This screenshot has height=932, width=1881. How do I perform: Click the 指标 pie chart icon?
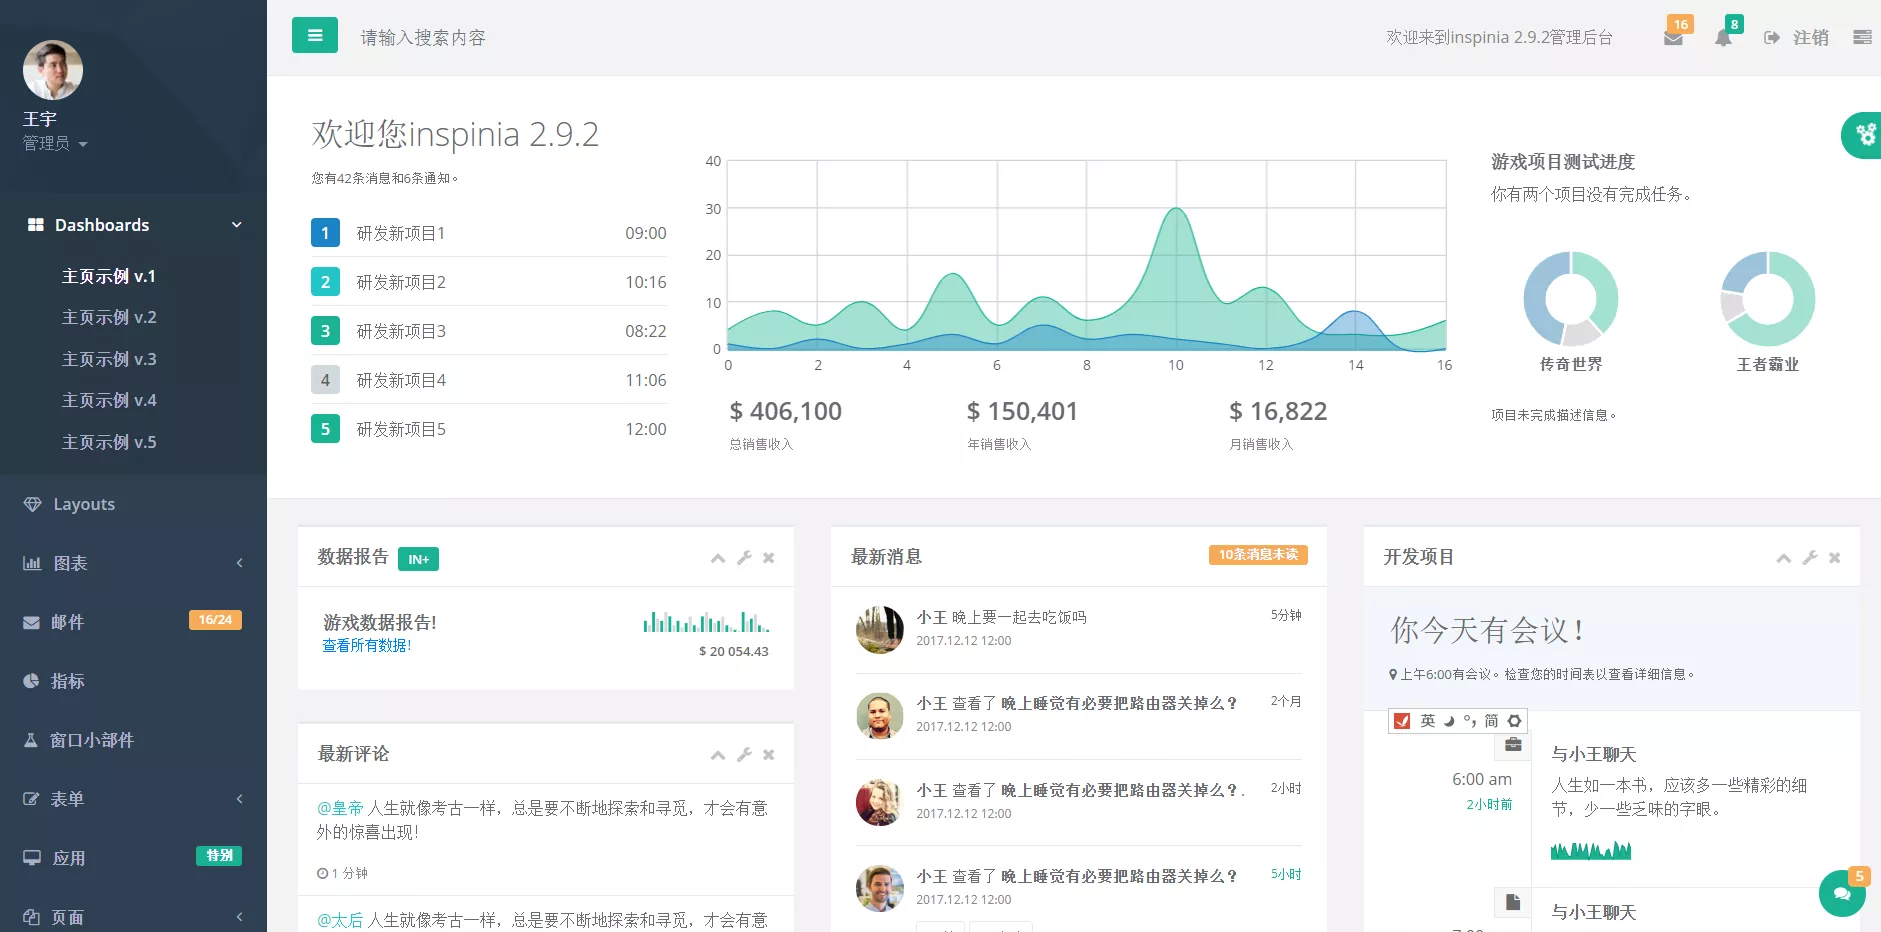[31, 681]
